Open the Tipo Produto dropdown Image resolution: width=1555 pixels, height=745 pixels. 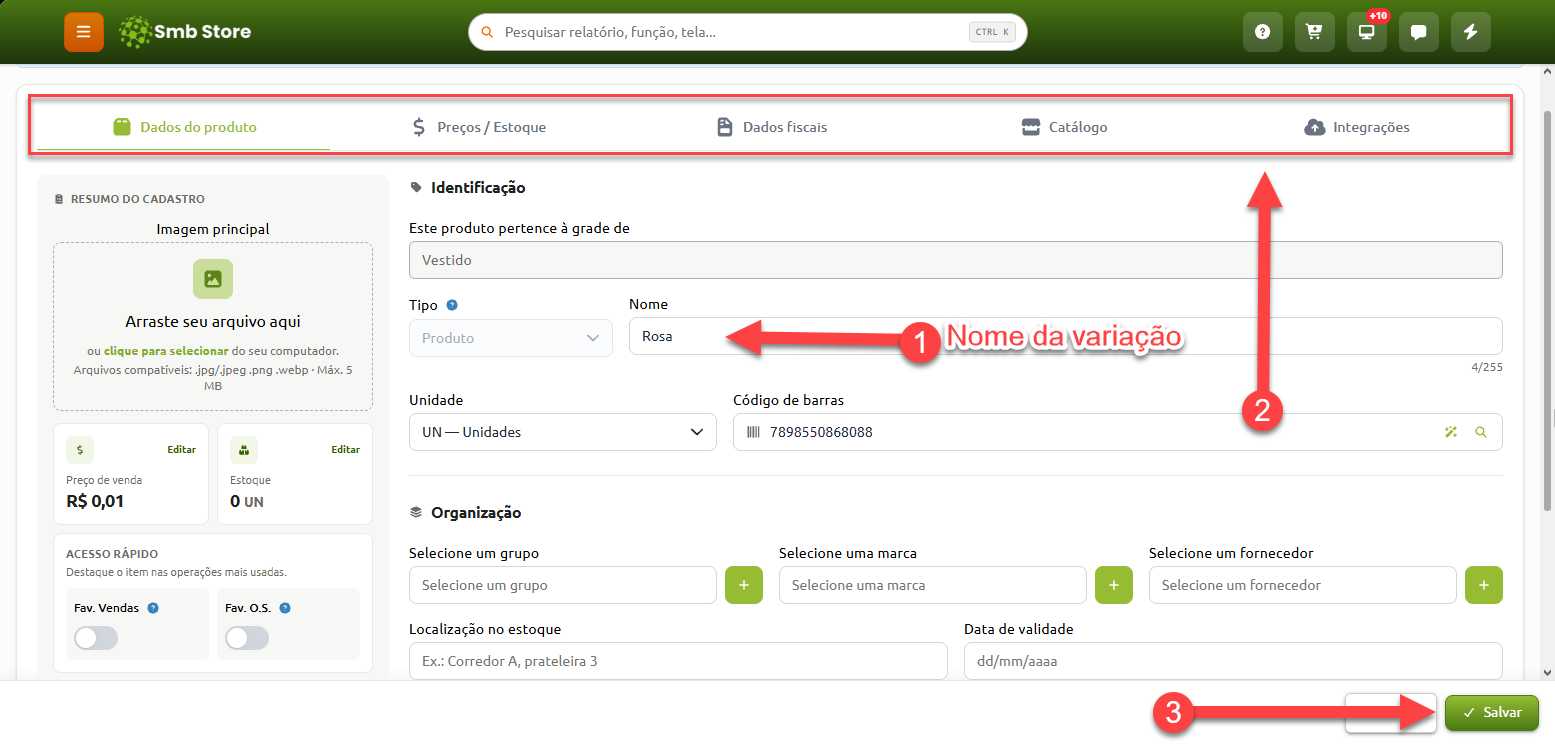[511, 338]
